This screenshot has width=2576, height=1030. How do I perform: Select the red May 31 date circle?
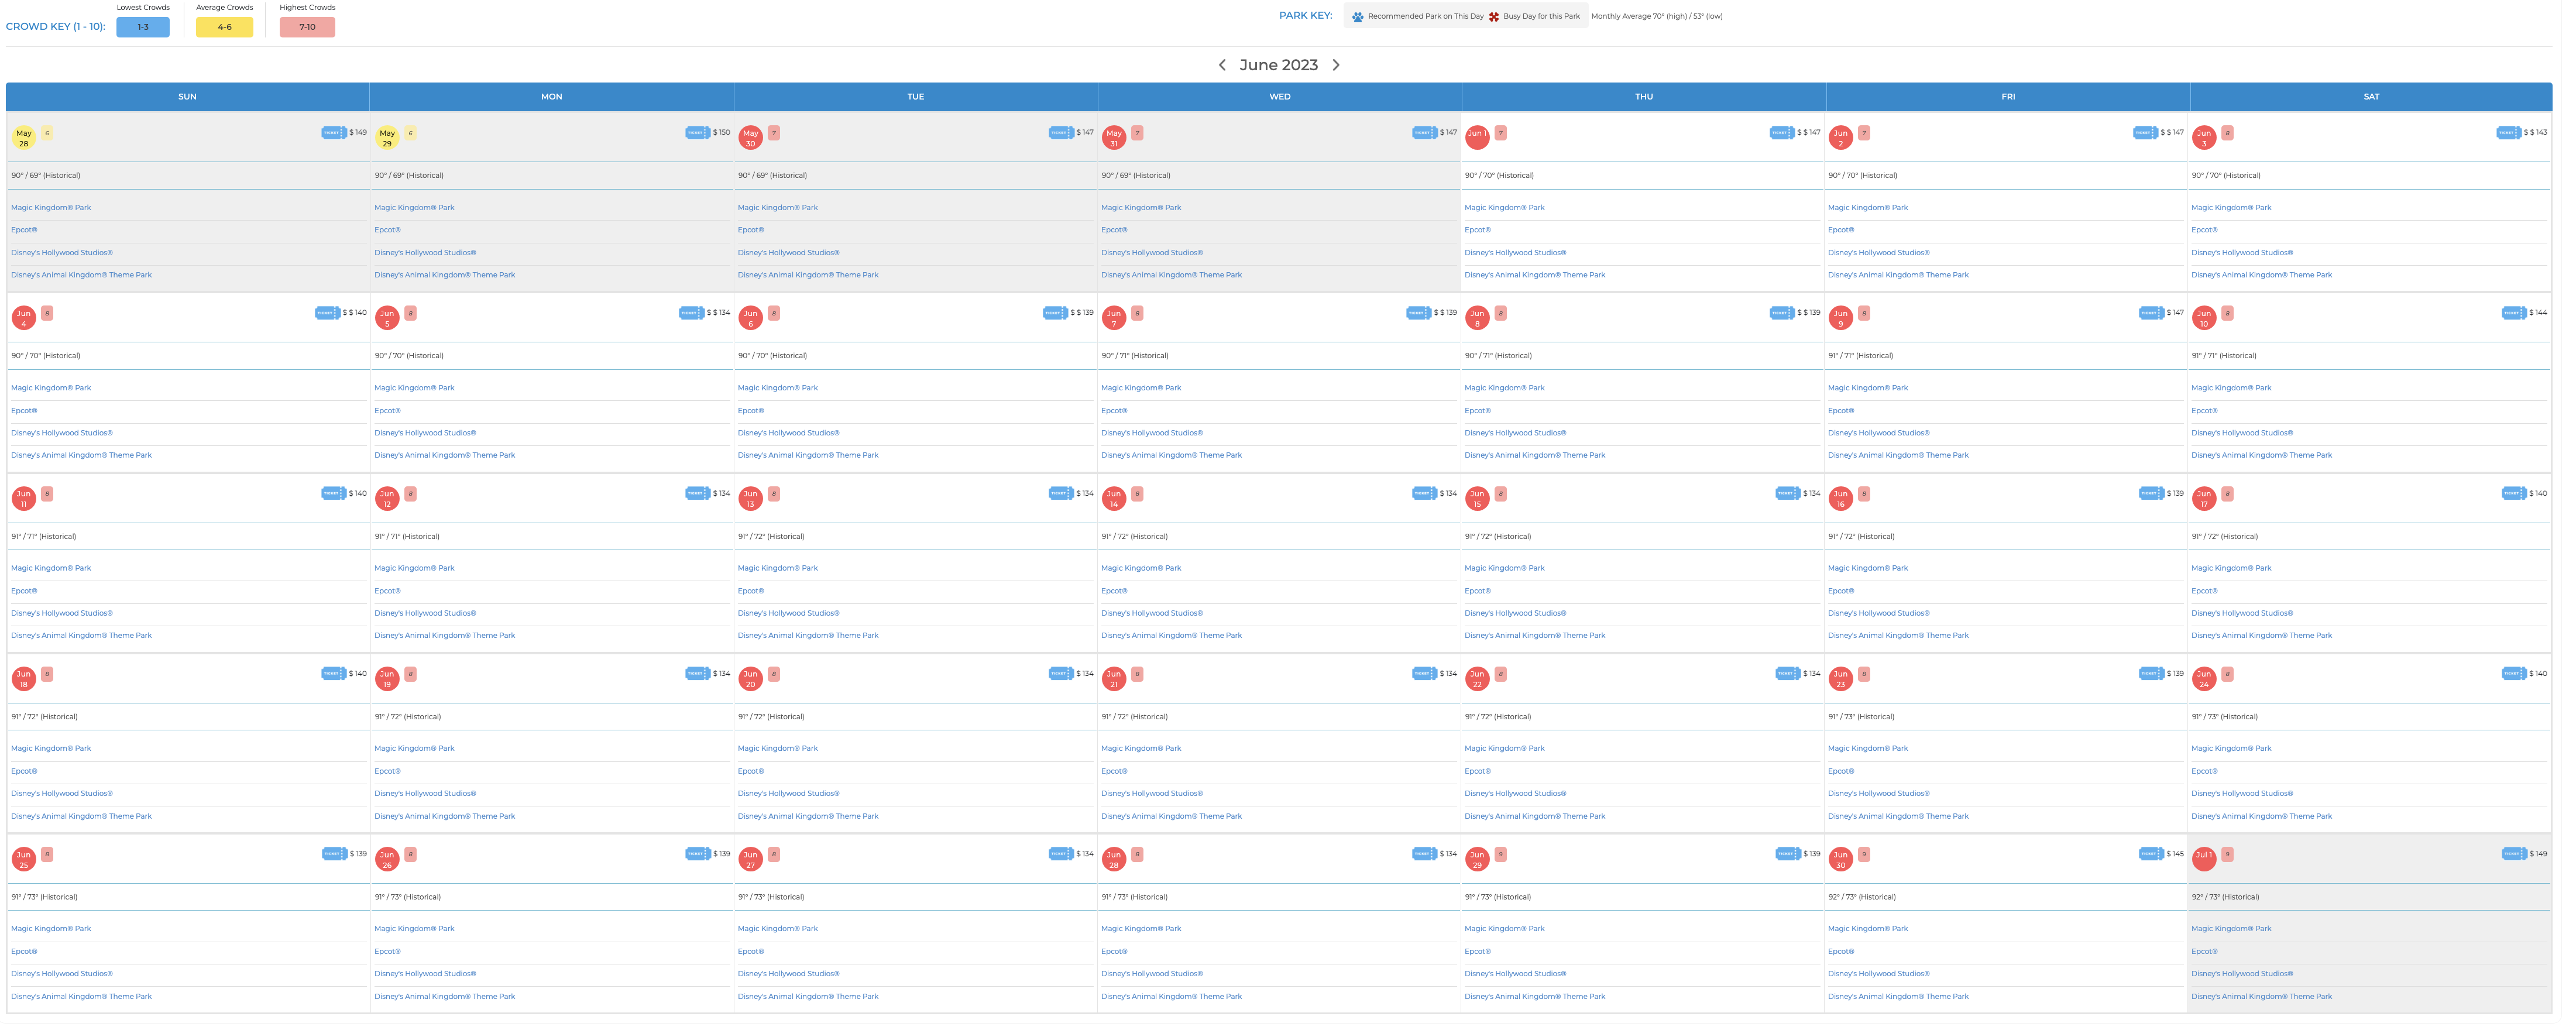tap(1114, 138)
